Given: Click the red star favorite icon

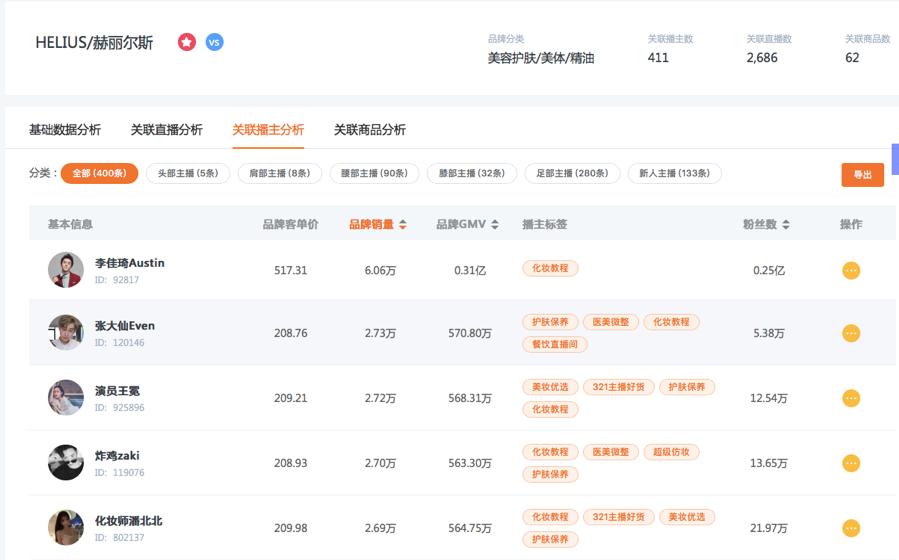Looking at the screenshot, I should [186, 42].
